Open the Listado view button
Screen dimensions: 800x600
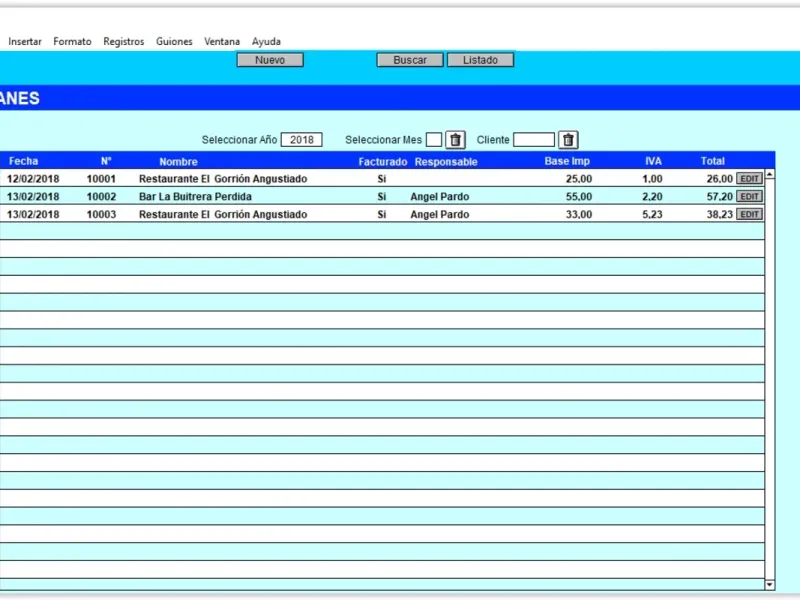pyautogui.click(x=480, y=60)
